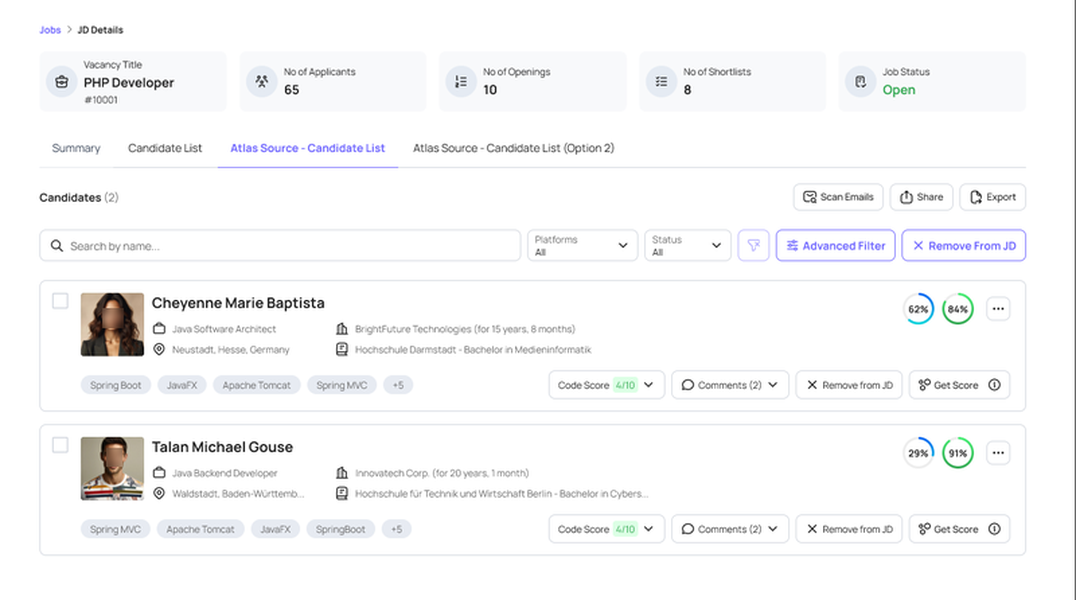Focus the Search by name field
The image size is (1076, 600).
(280, 246)
